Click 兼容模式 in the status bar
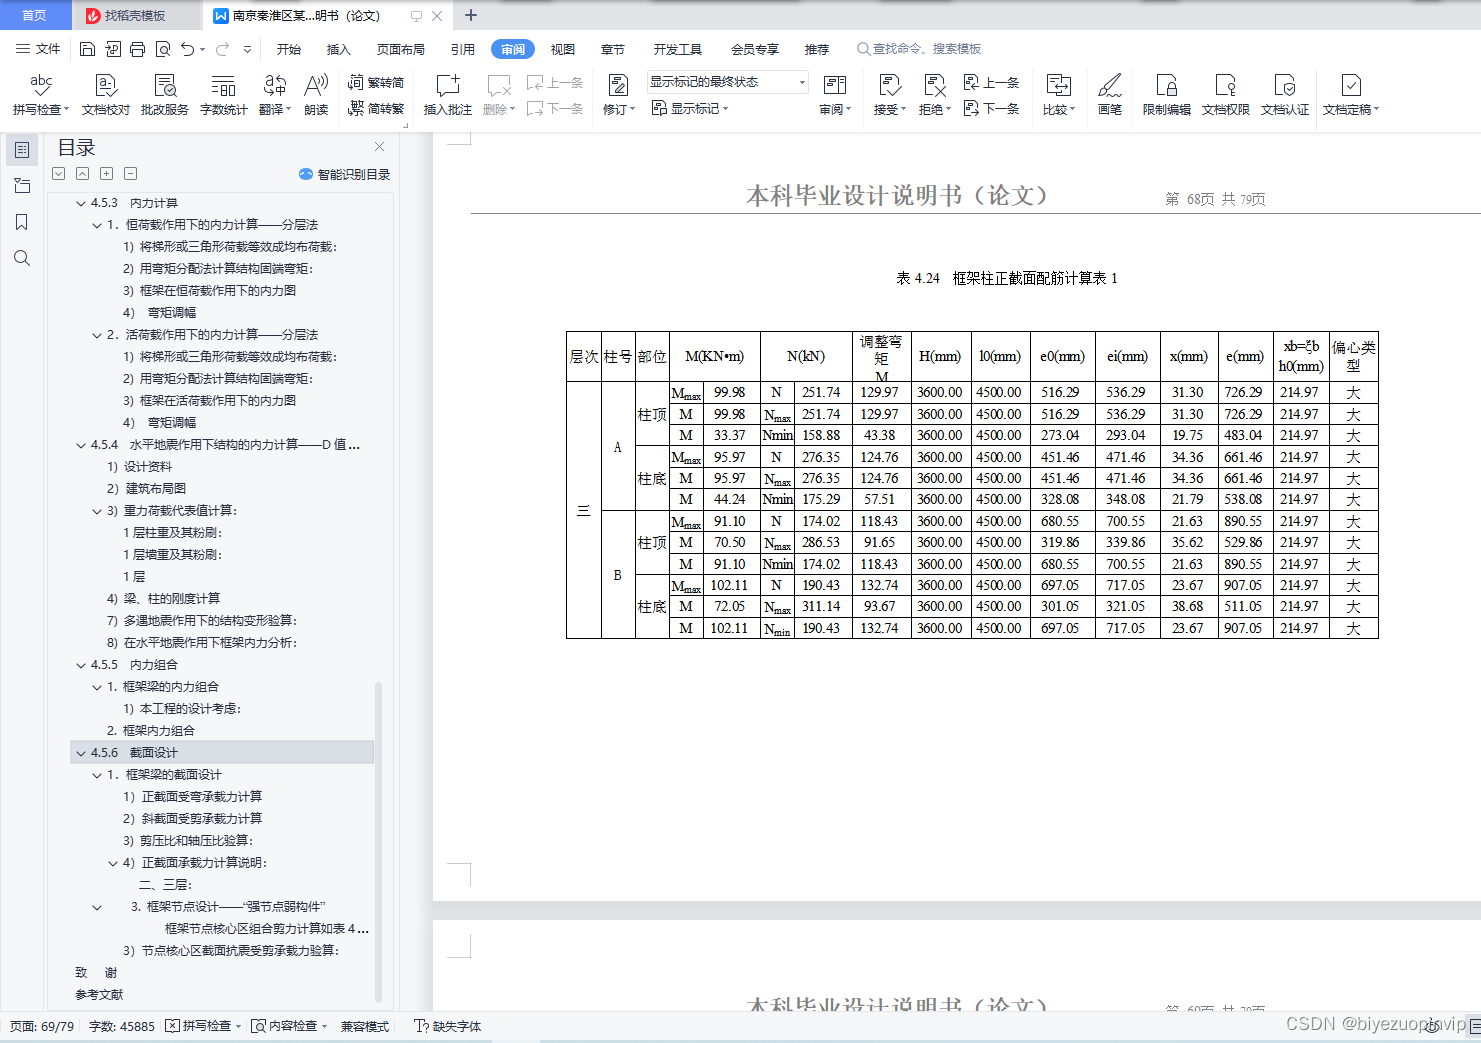This screenshot has width=1481, height=1043. 365,1026
